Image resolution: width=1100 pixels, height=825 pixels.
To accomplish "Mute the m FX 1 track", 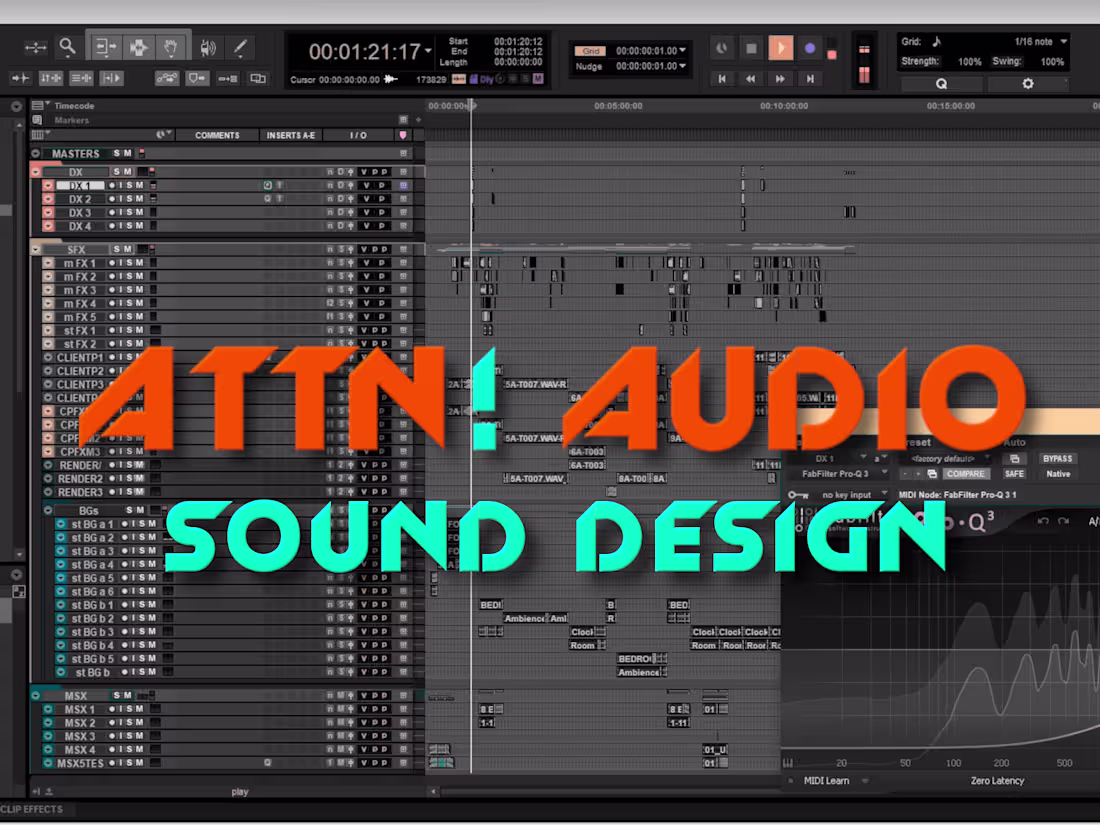I will pyautogui.click(x=140, y=263).
